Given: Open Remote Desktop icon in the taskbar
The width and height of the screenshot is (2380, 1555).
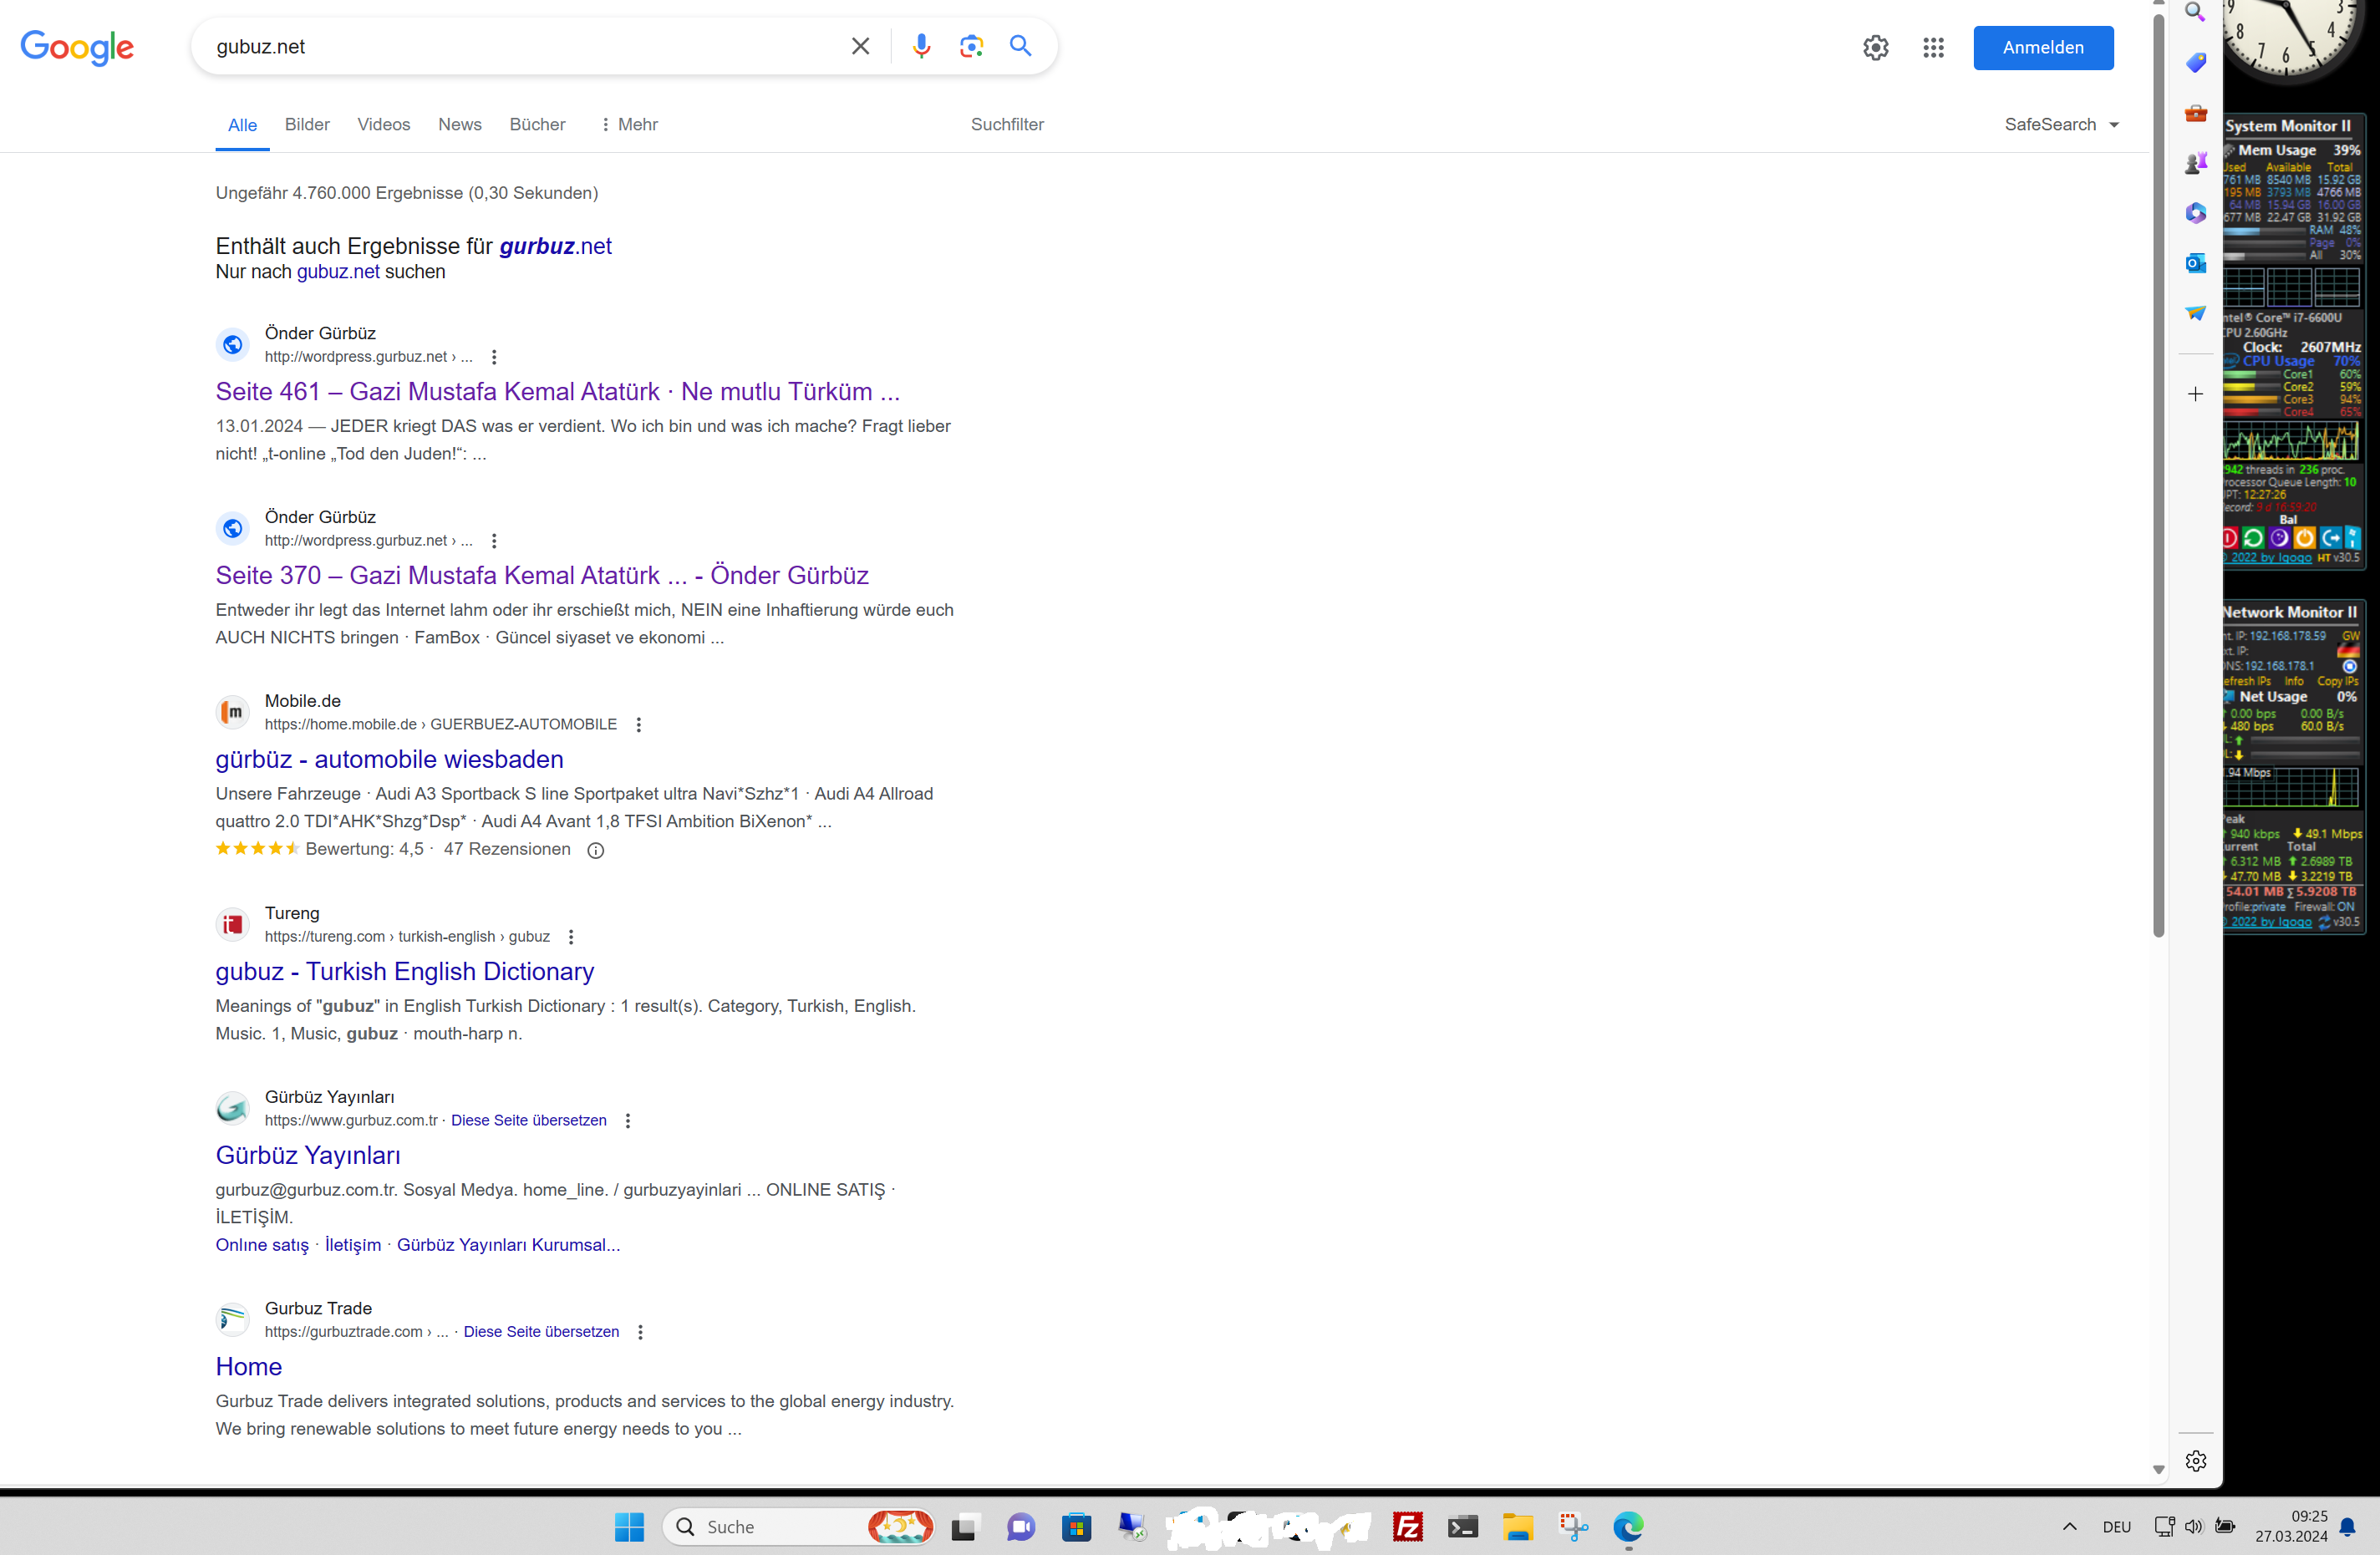Looking at the screenshot, I should [1131, 1527].
